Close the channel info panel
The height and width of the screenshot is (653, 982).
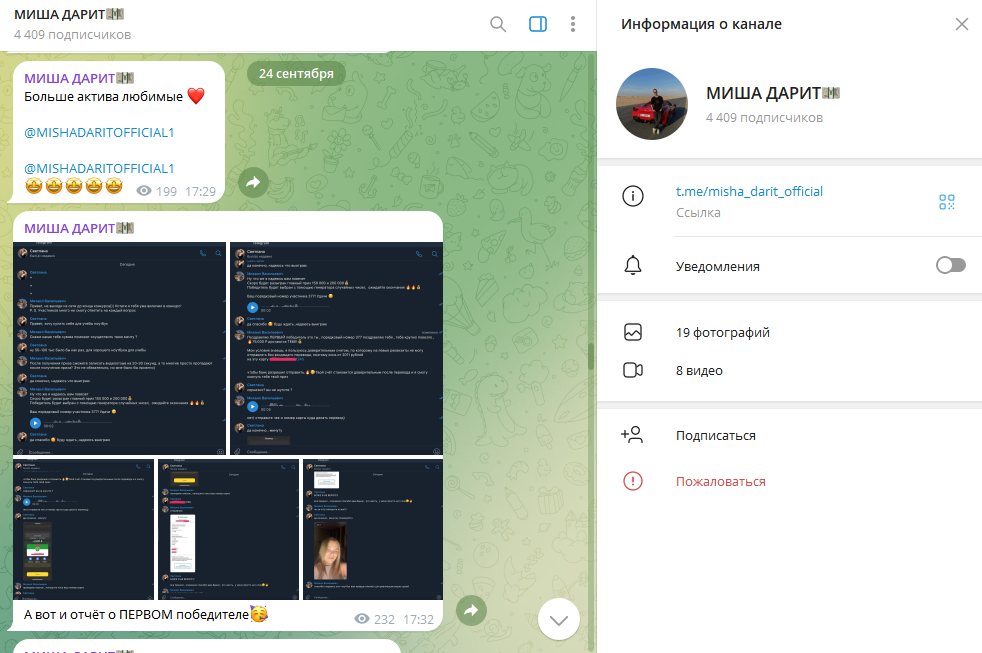point(961,24)
